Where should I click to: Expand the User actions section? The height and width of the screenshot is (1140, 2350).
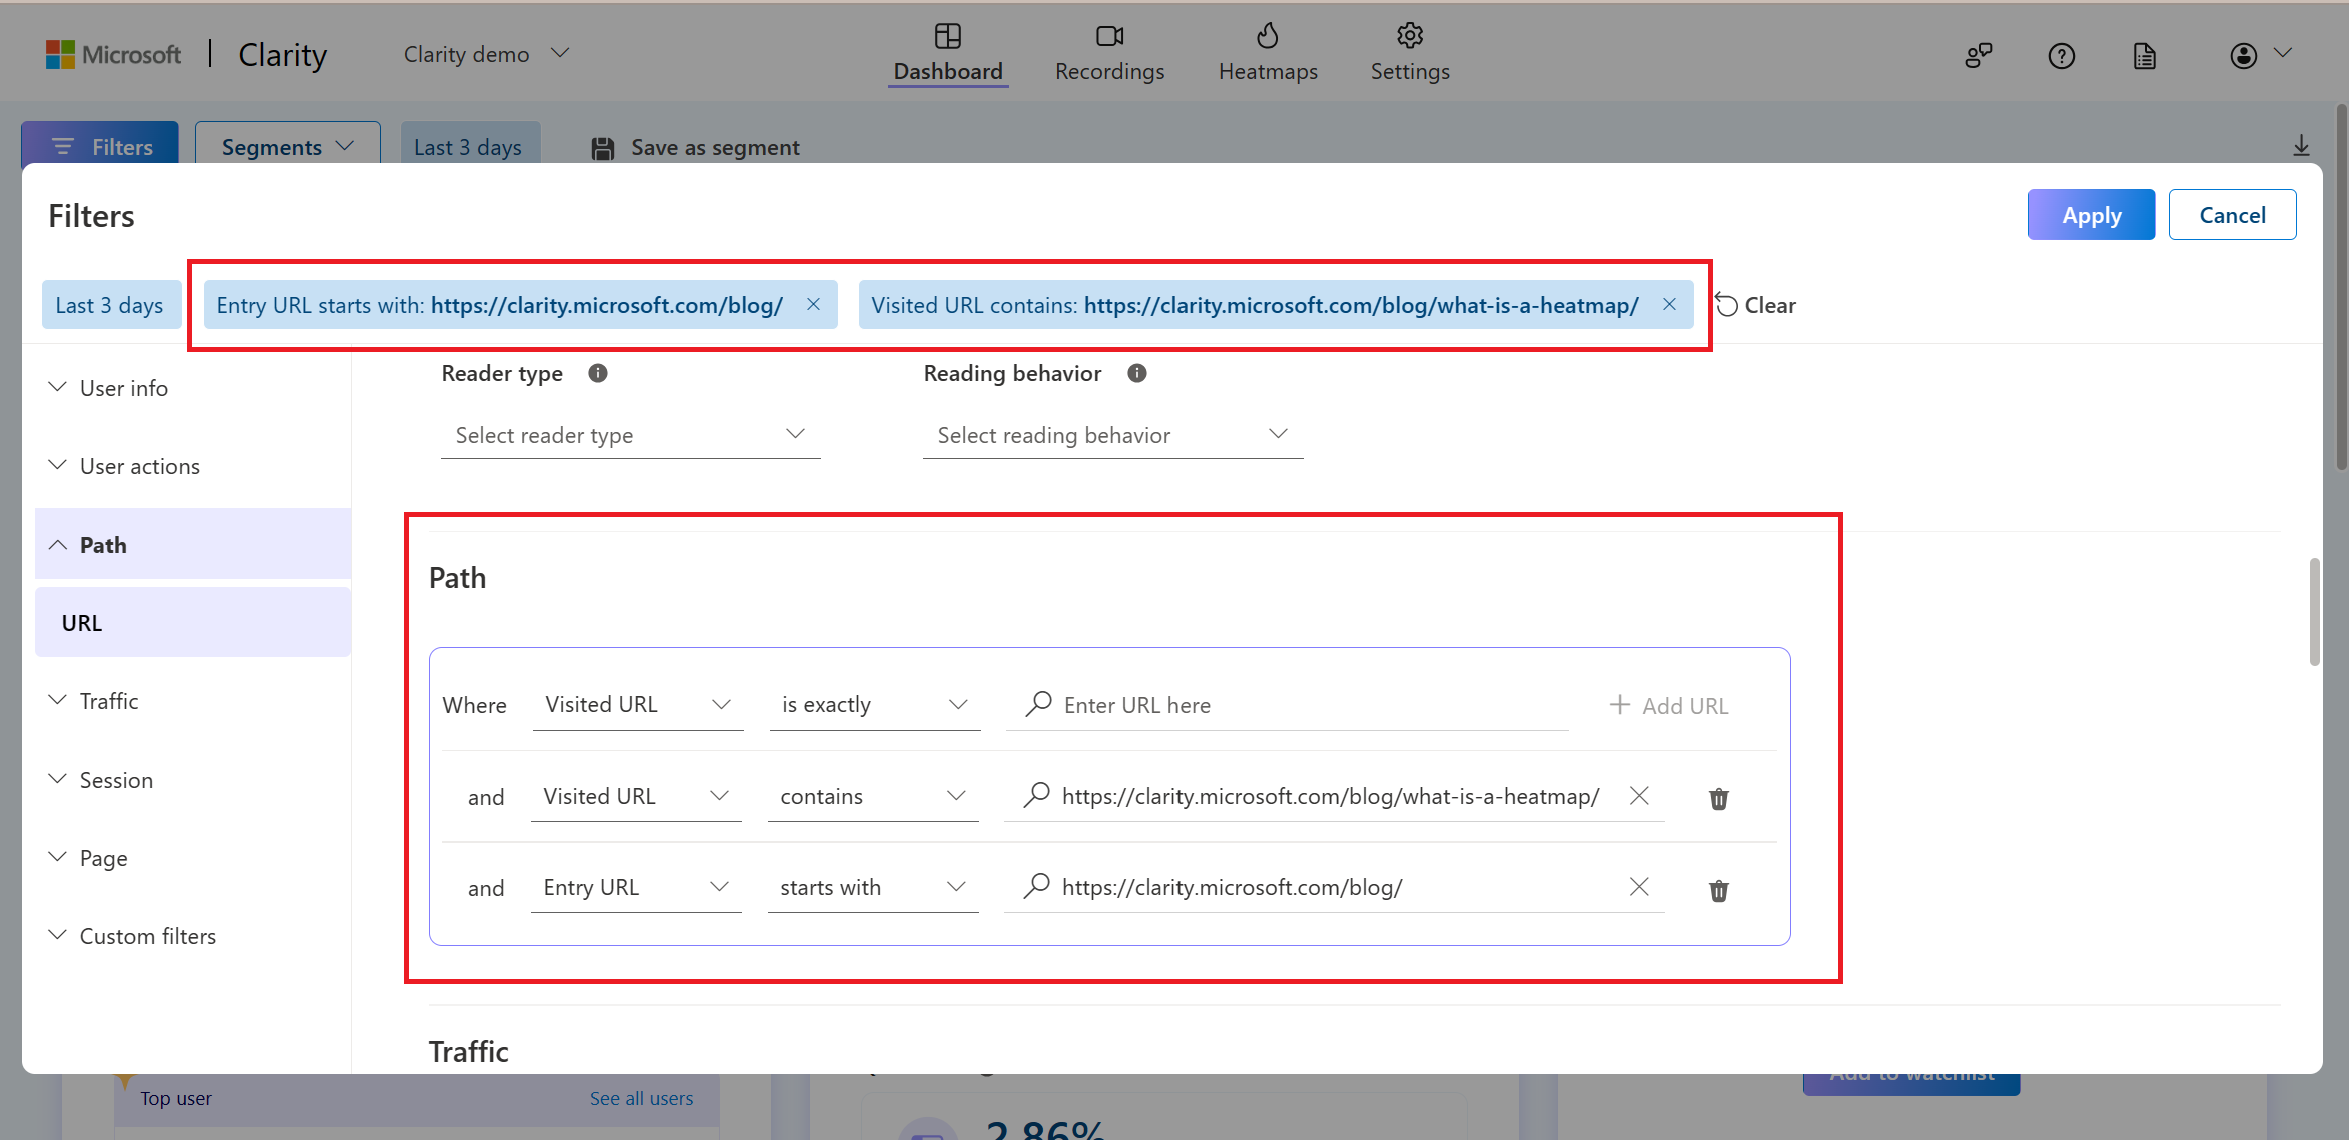(x=192, y=466)
